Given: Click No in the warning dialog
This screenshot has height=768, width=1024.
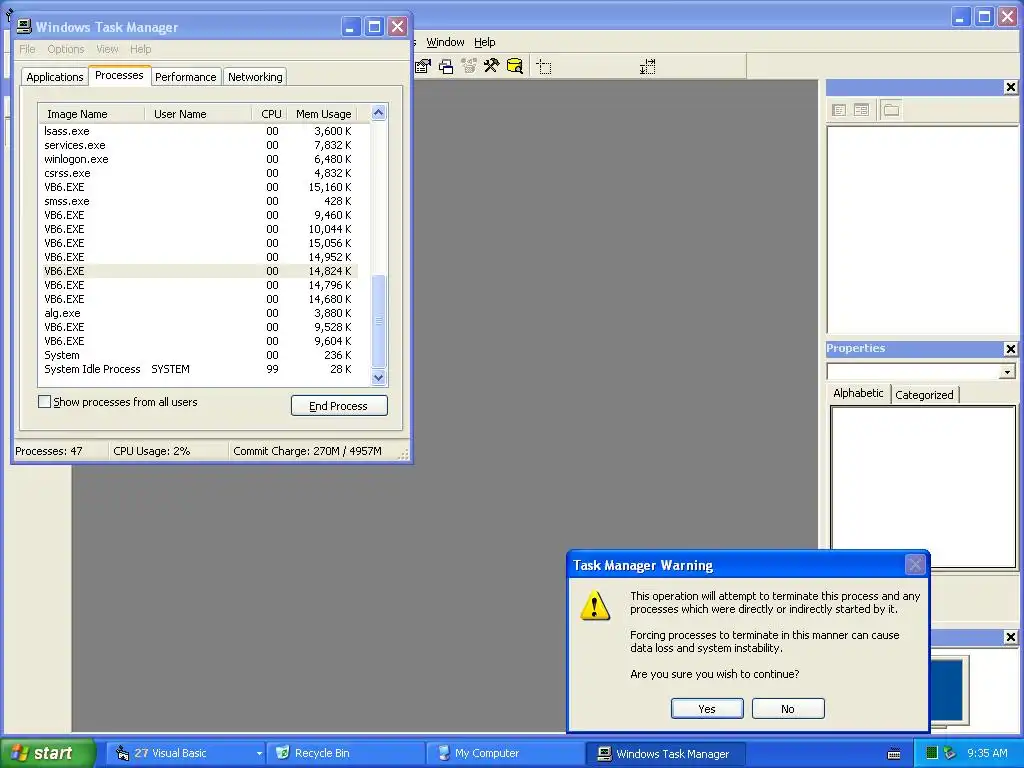Looking at the screenshot, I should pos(788,709).
